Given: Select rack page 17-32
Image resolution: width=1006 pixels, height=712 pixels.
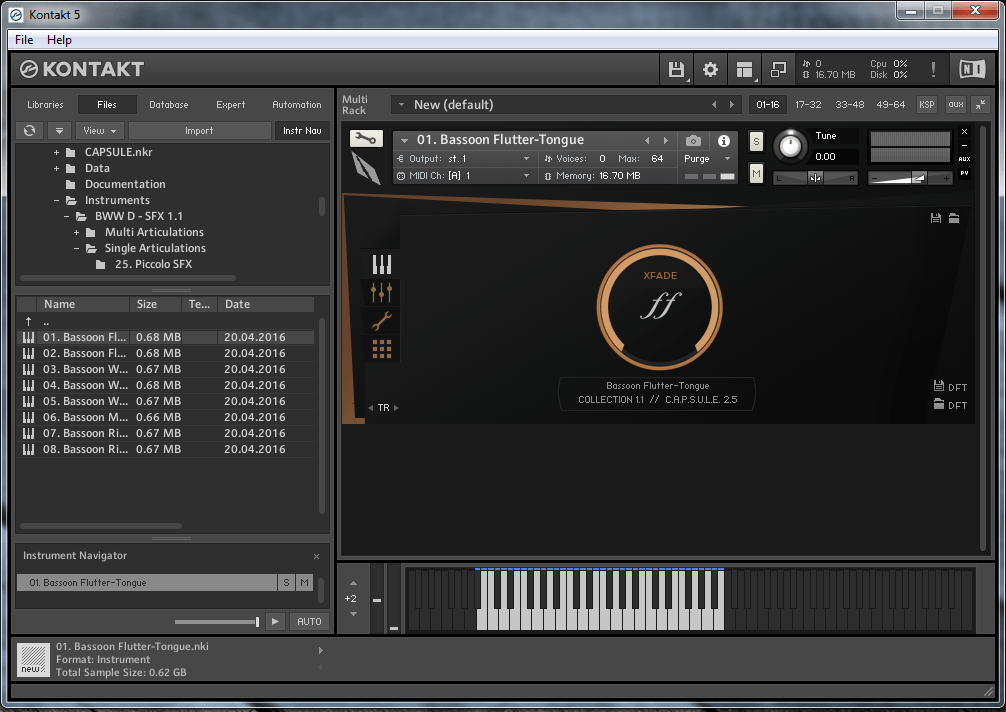Looking at the screenshot, I should coord(808,105).
